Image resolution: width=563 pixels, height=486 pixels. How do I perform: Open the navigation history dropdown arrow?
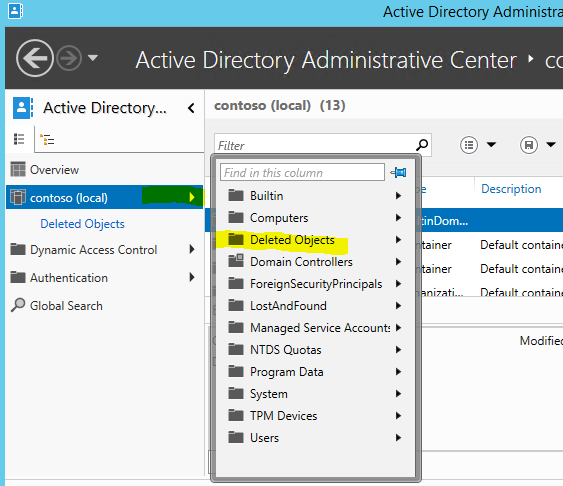(x=93, y=57)
